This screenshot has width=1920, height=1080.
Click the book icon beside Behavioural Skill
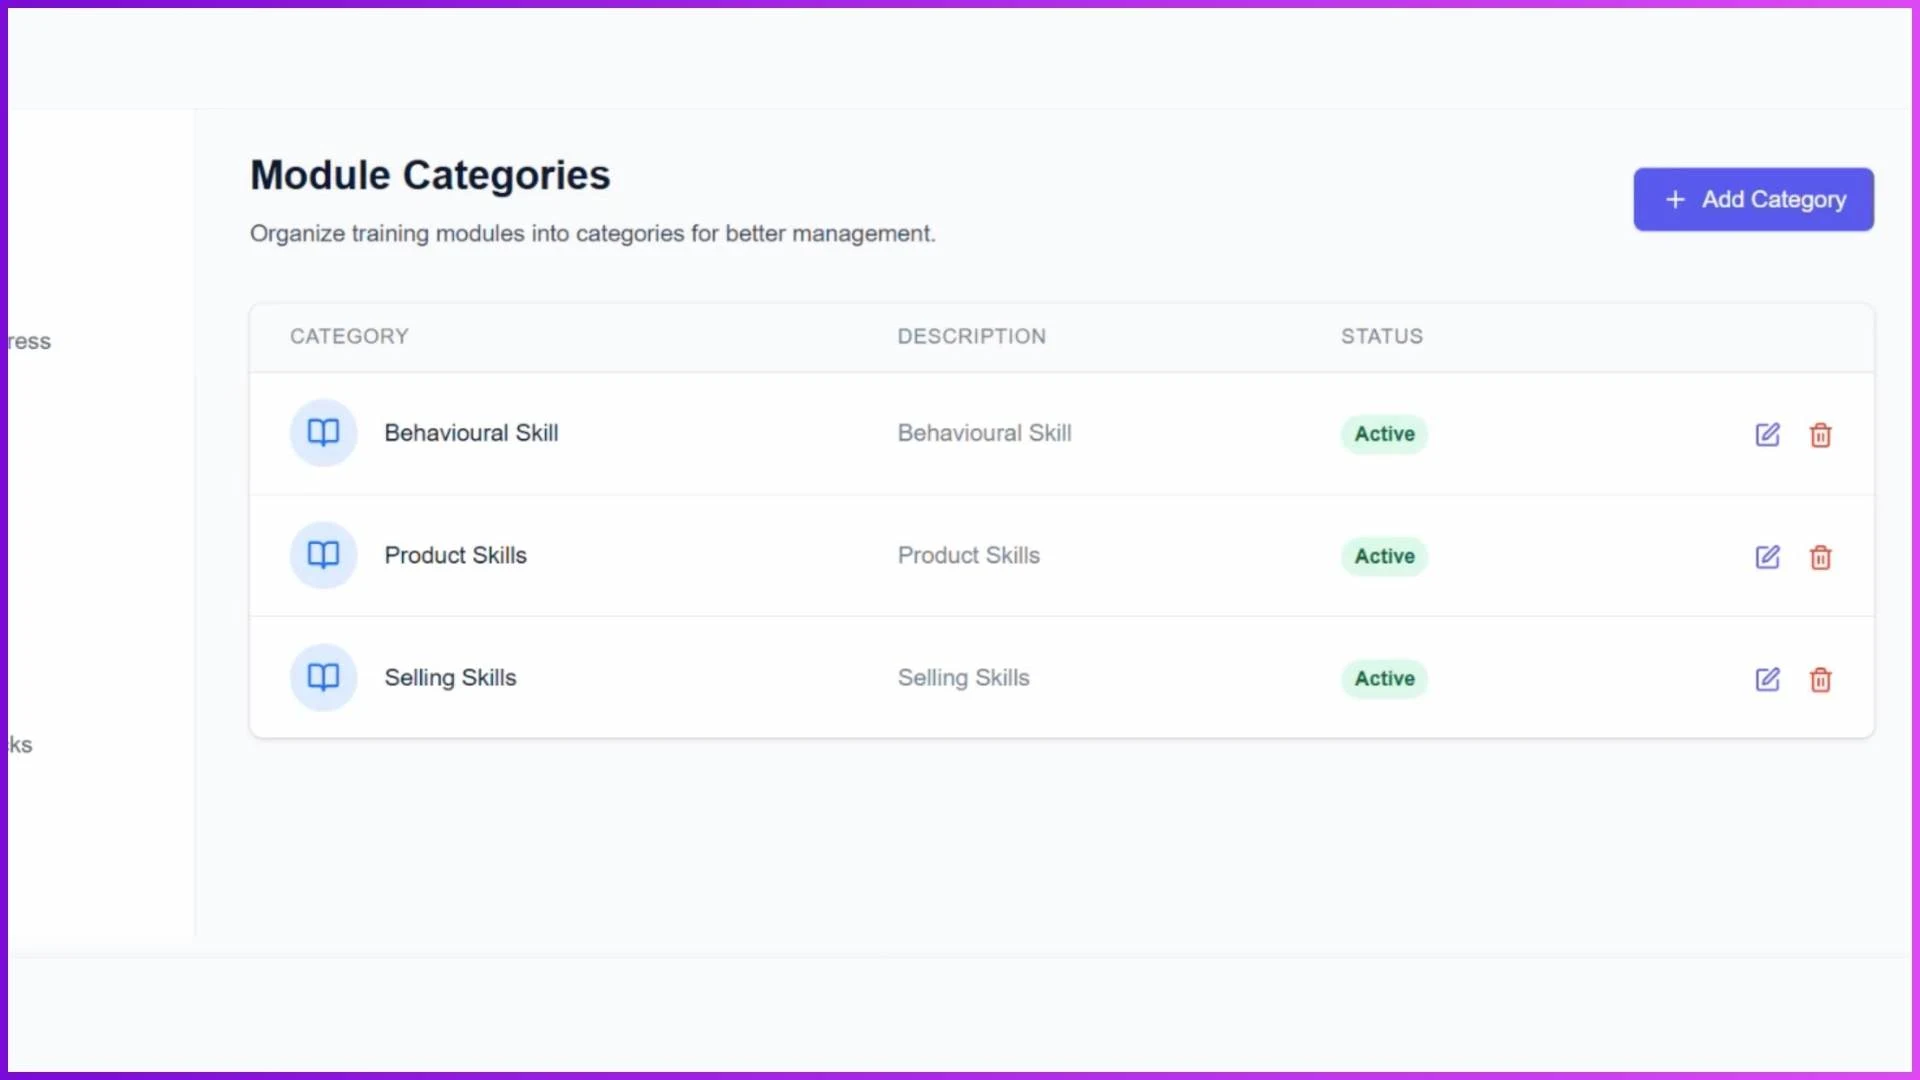coord(323,433)
